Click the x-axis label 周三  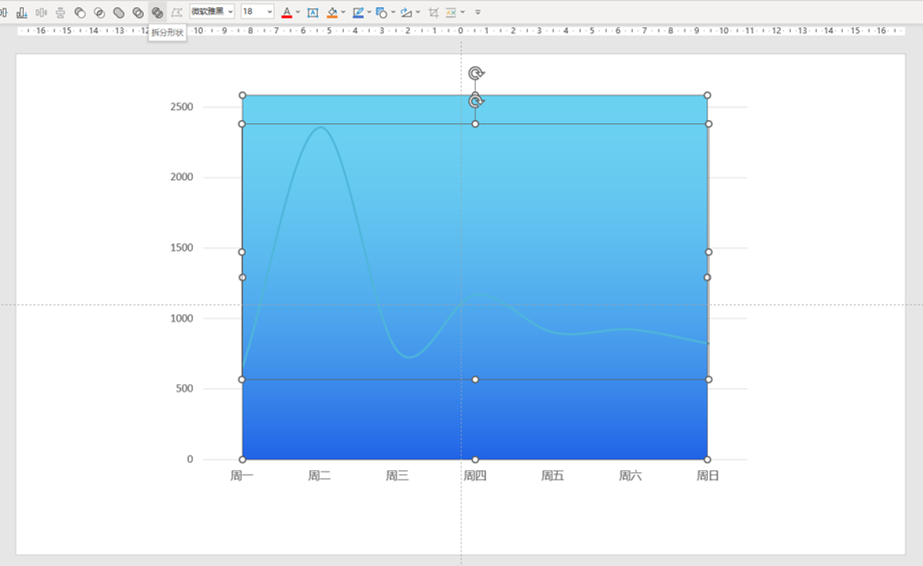point(397,475)
